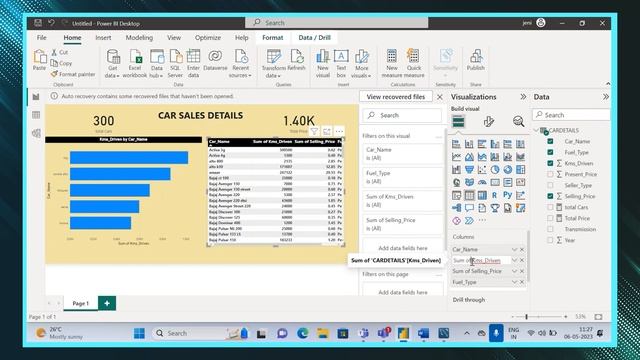This screenshot has width=640, height=360.
Task: Check the Transmission field
Action: pyautogui.click(x=550, y=229)
